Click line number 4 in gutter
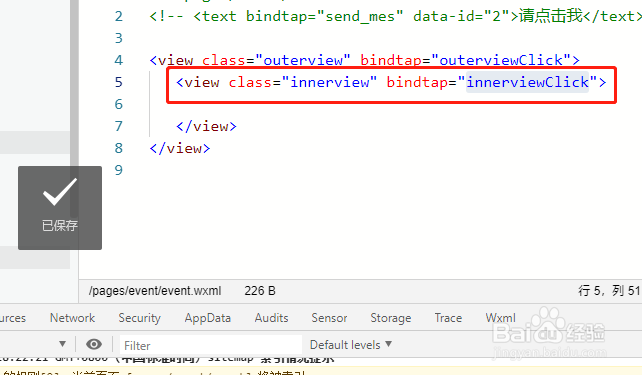 [118, 60]
